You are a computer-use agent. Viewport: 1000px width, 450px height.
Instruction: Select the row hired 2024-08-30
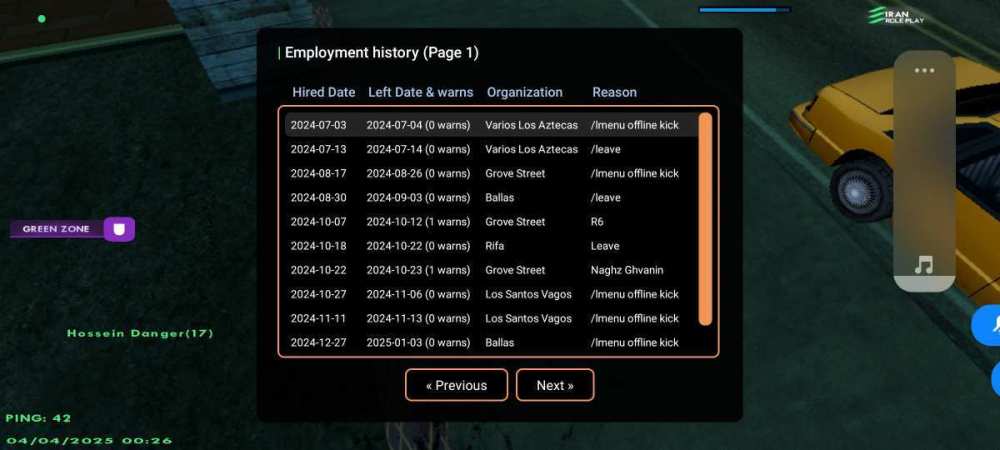[491, 198]
